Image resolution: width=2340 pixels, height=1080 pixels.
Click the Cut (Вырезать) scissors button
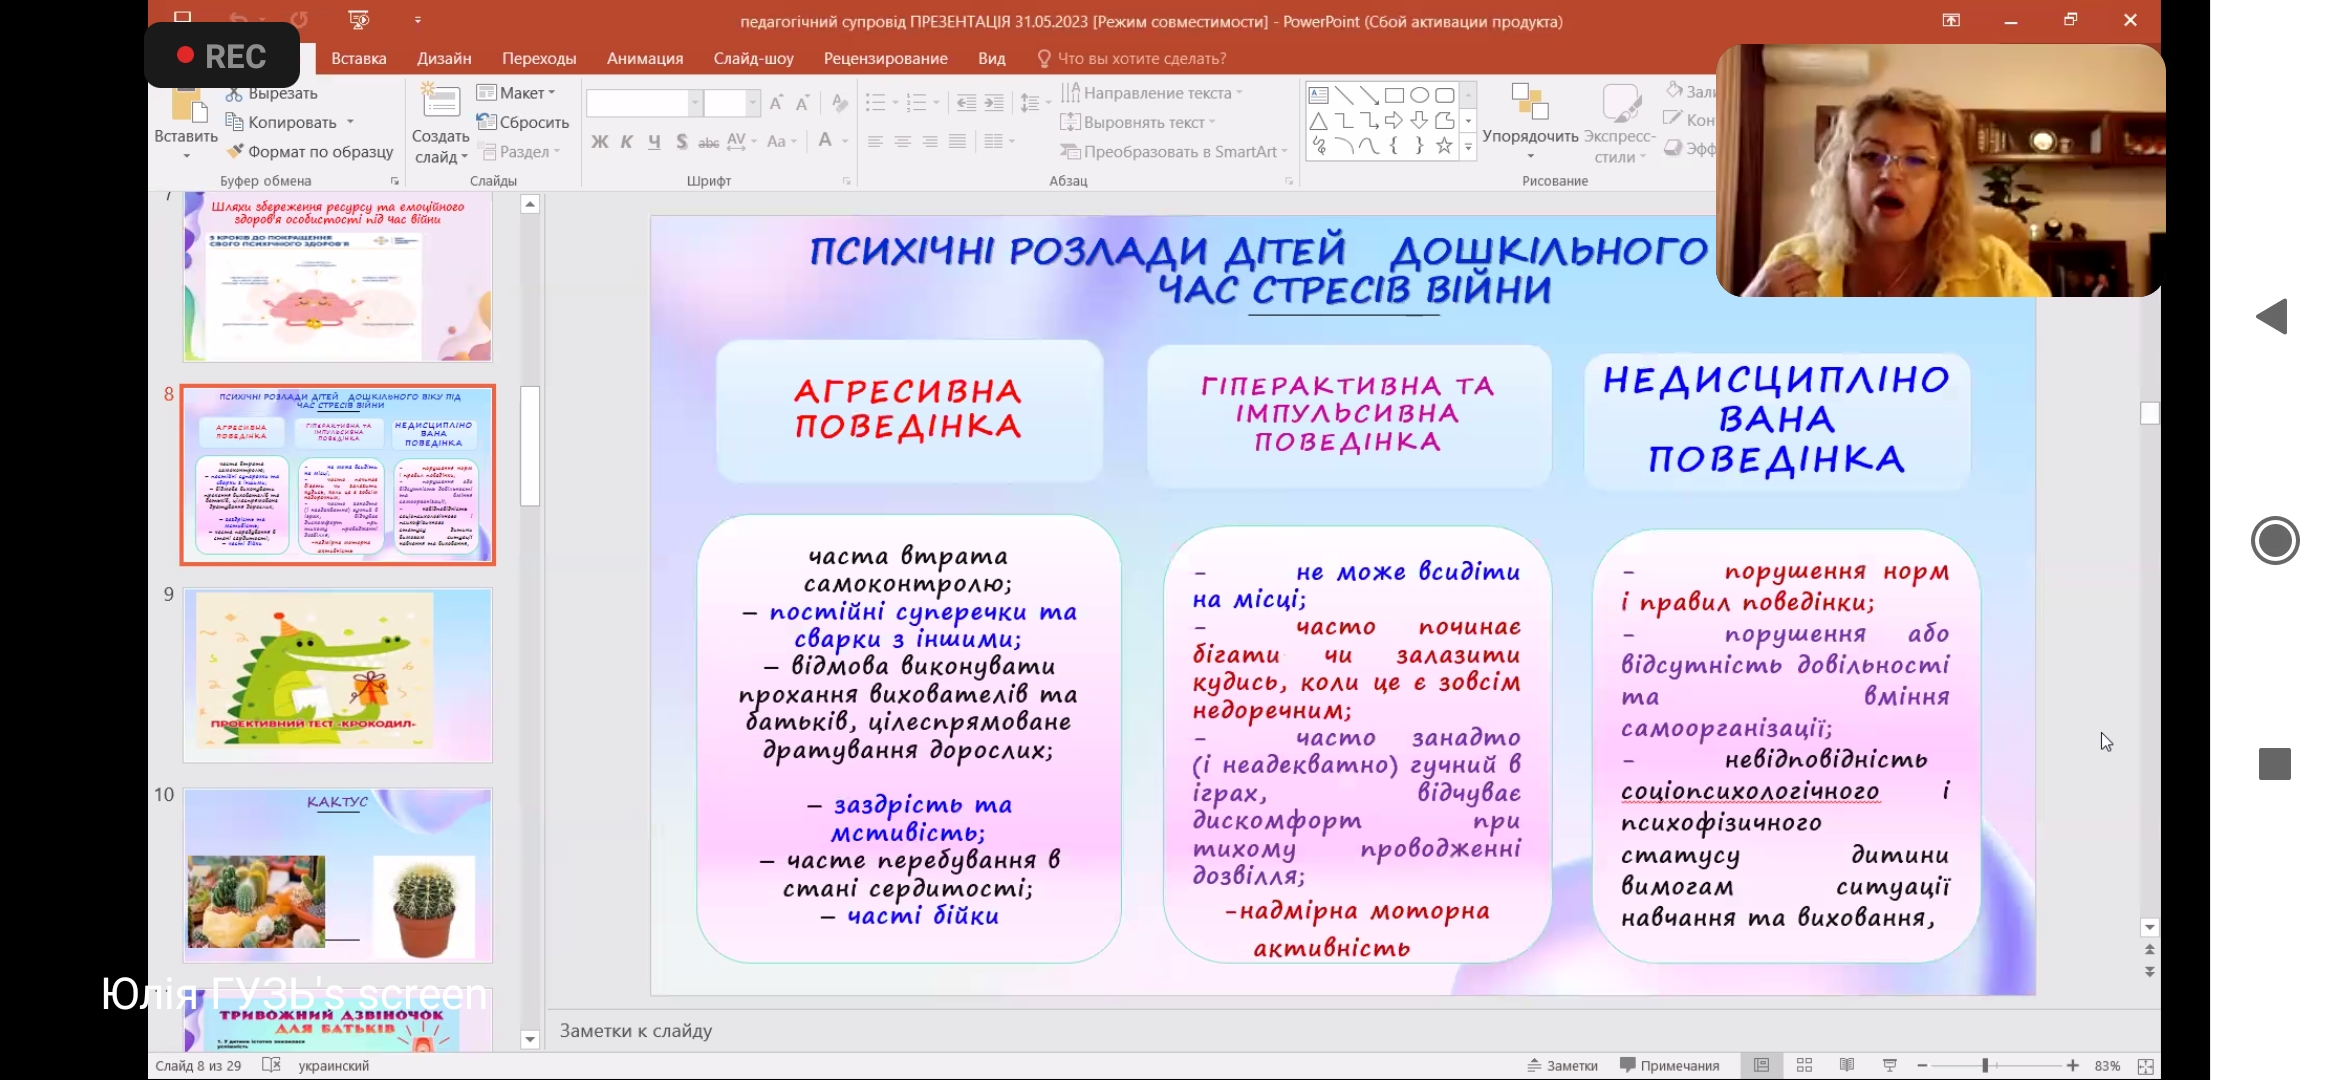coord(270,93)
